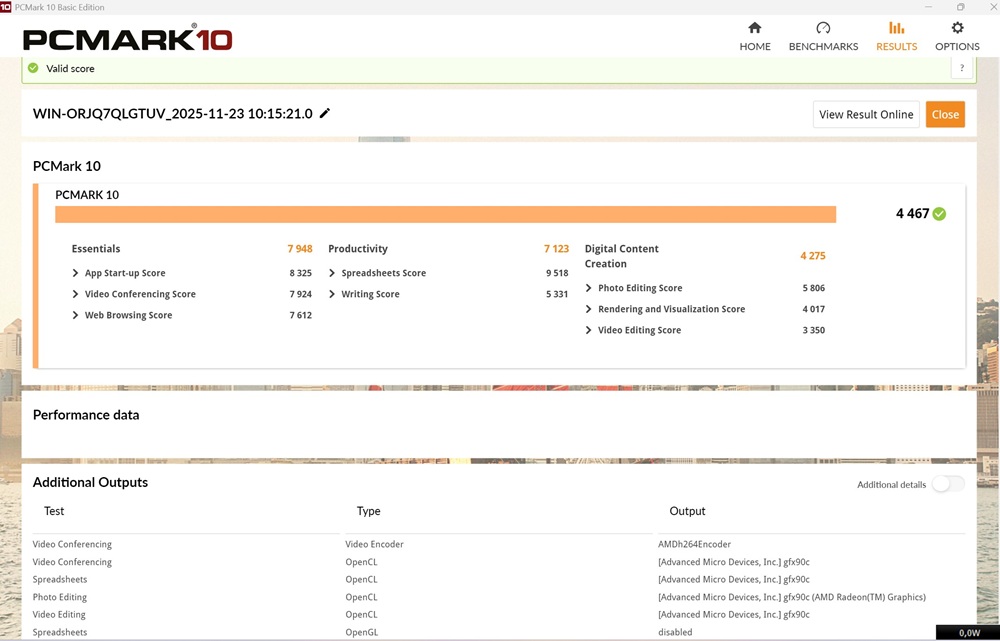Click the green check next to 4 467

point(939,213)
